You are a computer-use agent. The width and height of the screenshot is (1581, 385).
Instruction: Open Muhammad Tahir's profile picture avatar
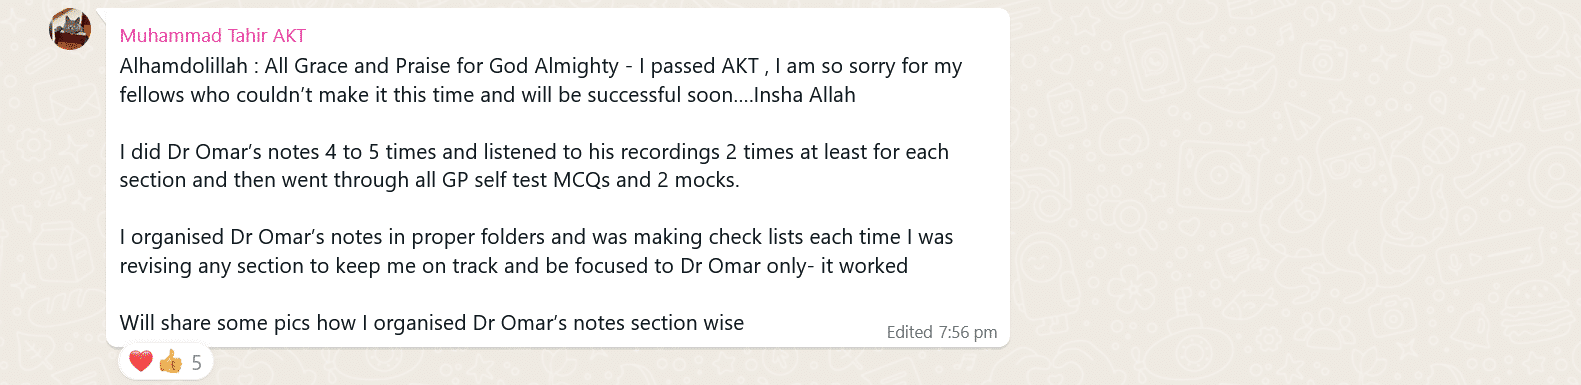(x=70, y=29)
